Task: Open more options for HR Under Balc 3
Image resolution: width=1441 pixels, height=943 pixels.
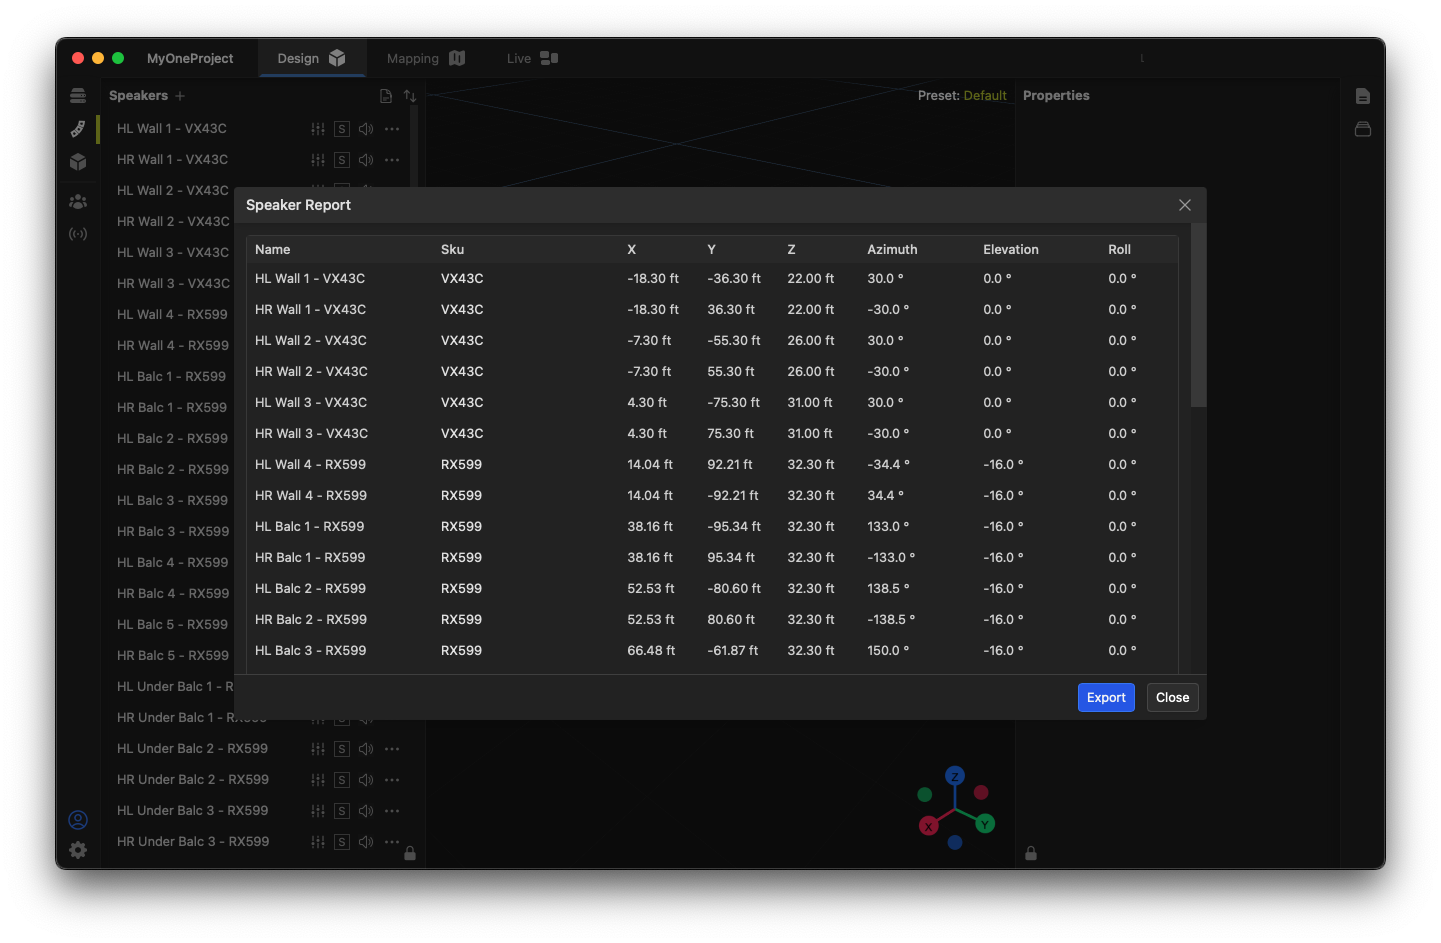Action: click(x=392, y=842)
